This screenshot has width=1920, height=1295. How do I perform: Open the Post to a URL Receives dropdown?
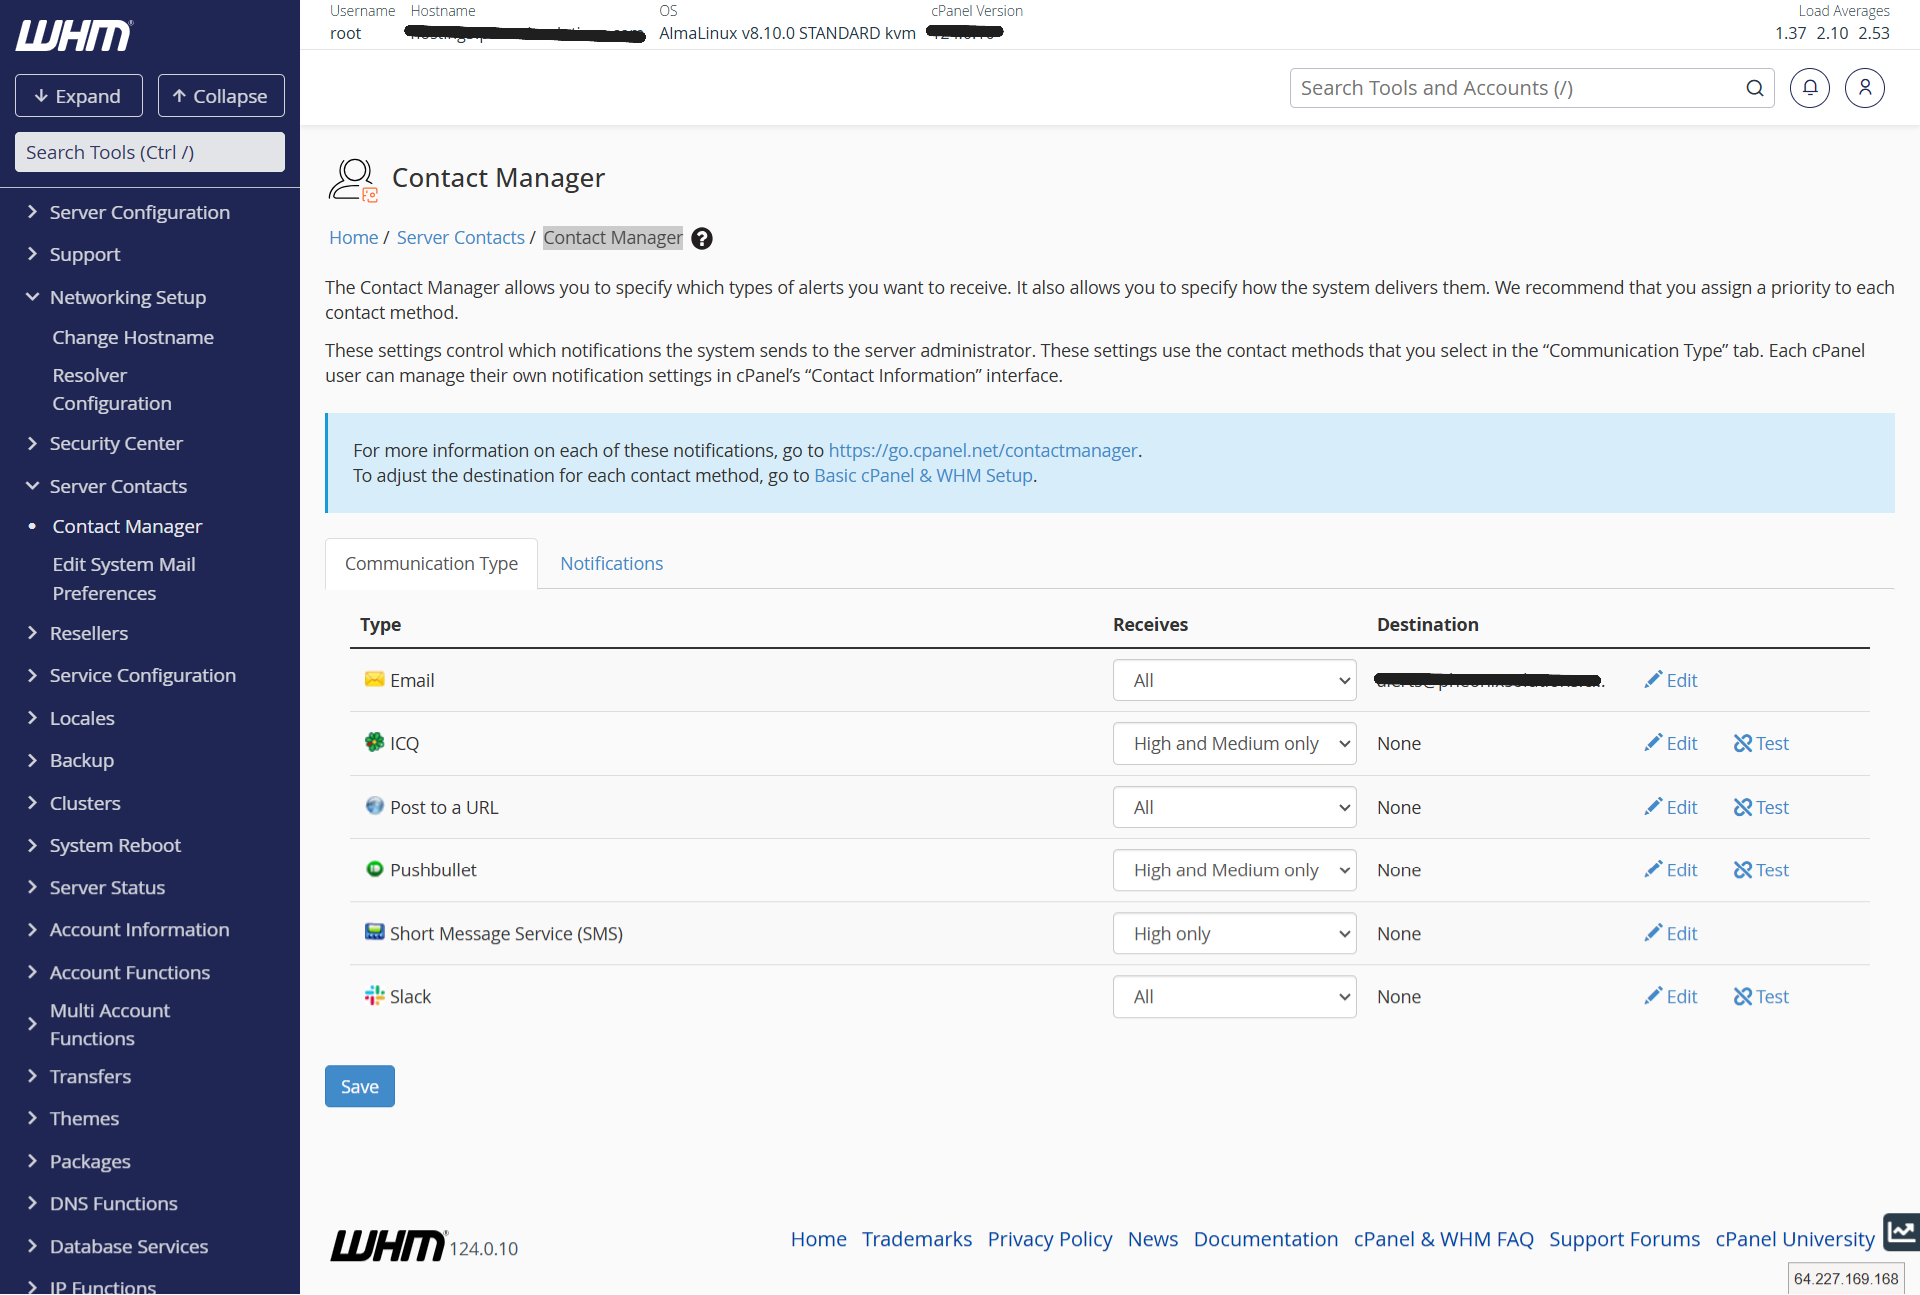click(1234, 807)
